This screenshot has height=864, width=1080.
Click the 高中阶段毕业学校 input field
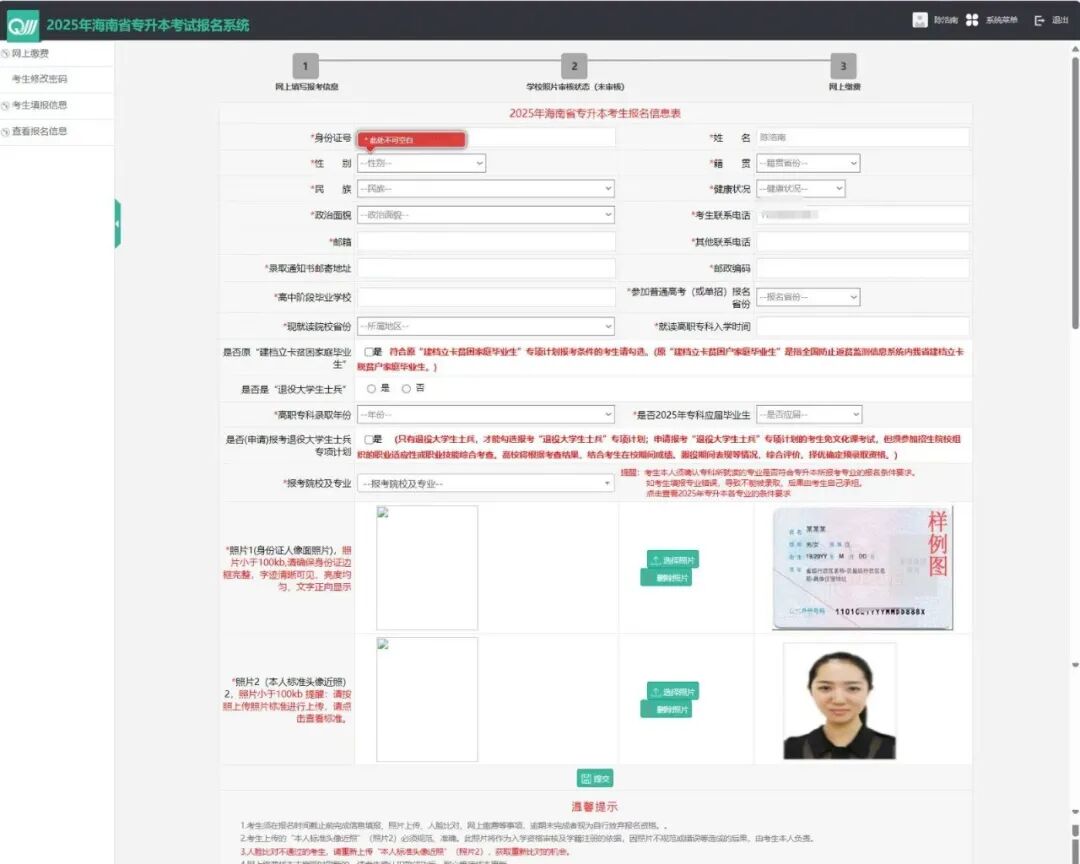[x=486, y=297]
